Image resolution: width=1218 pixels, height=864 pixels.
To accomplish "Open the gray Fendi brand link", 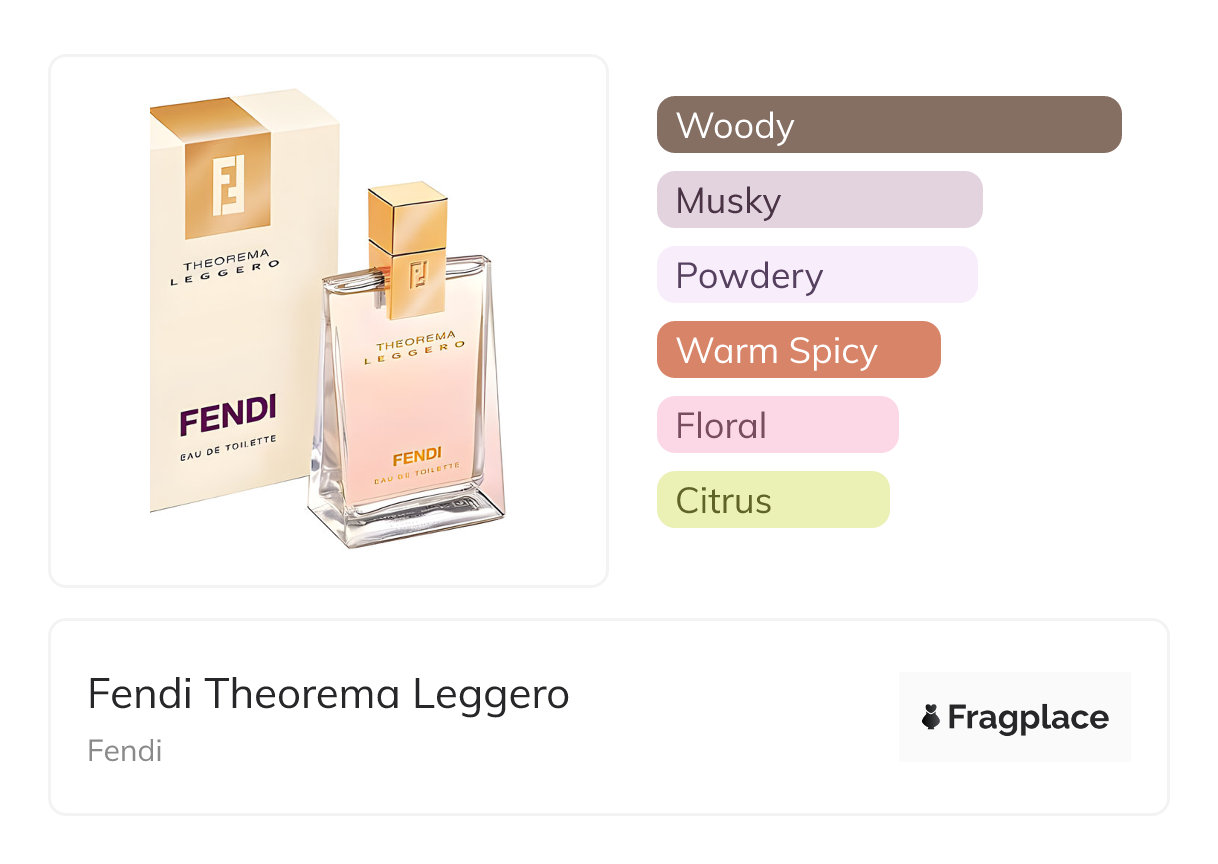I will coord(125,750).
